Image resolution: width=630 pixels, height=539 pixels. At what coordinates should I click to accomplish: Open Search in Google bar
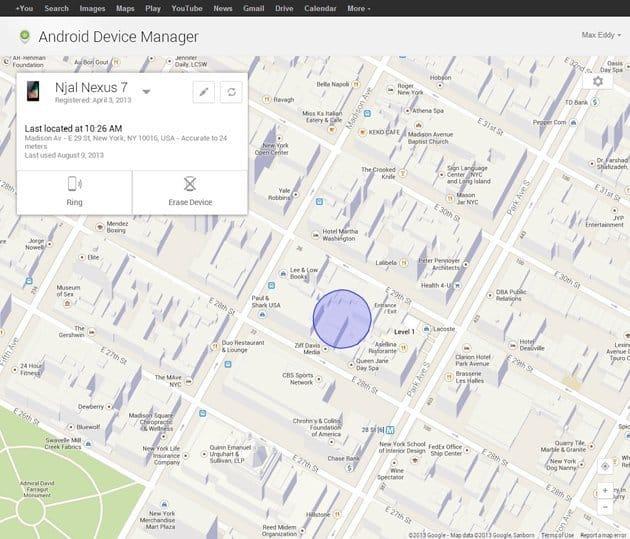coord(56,8)
